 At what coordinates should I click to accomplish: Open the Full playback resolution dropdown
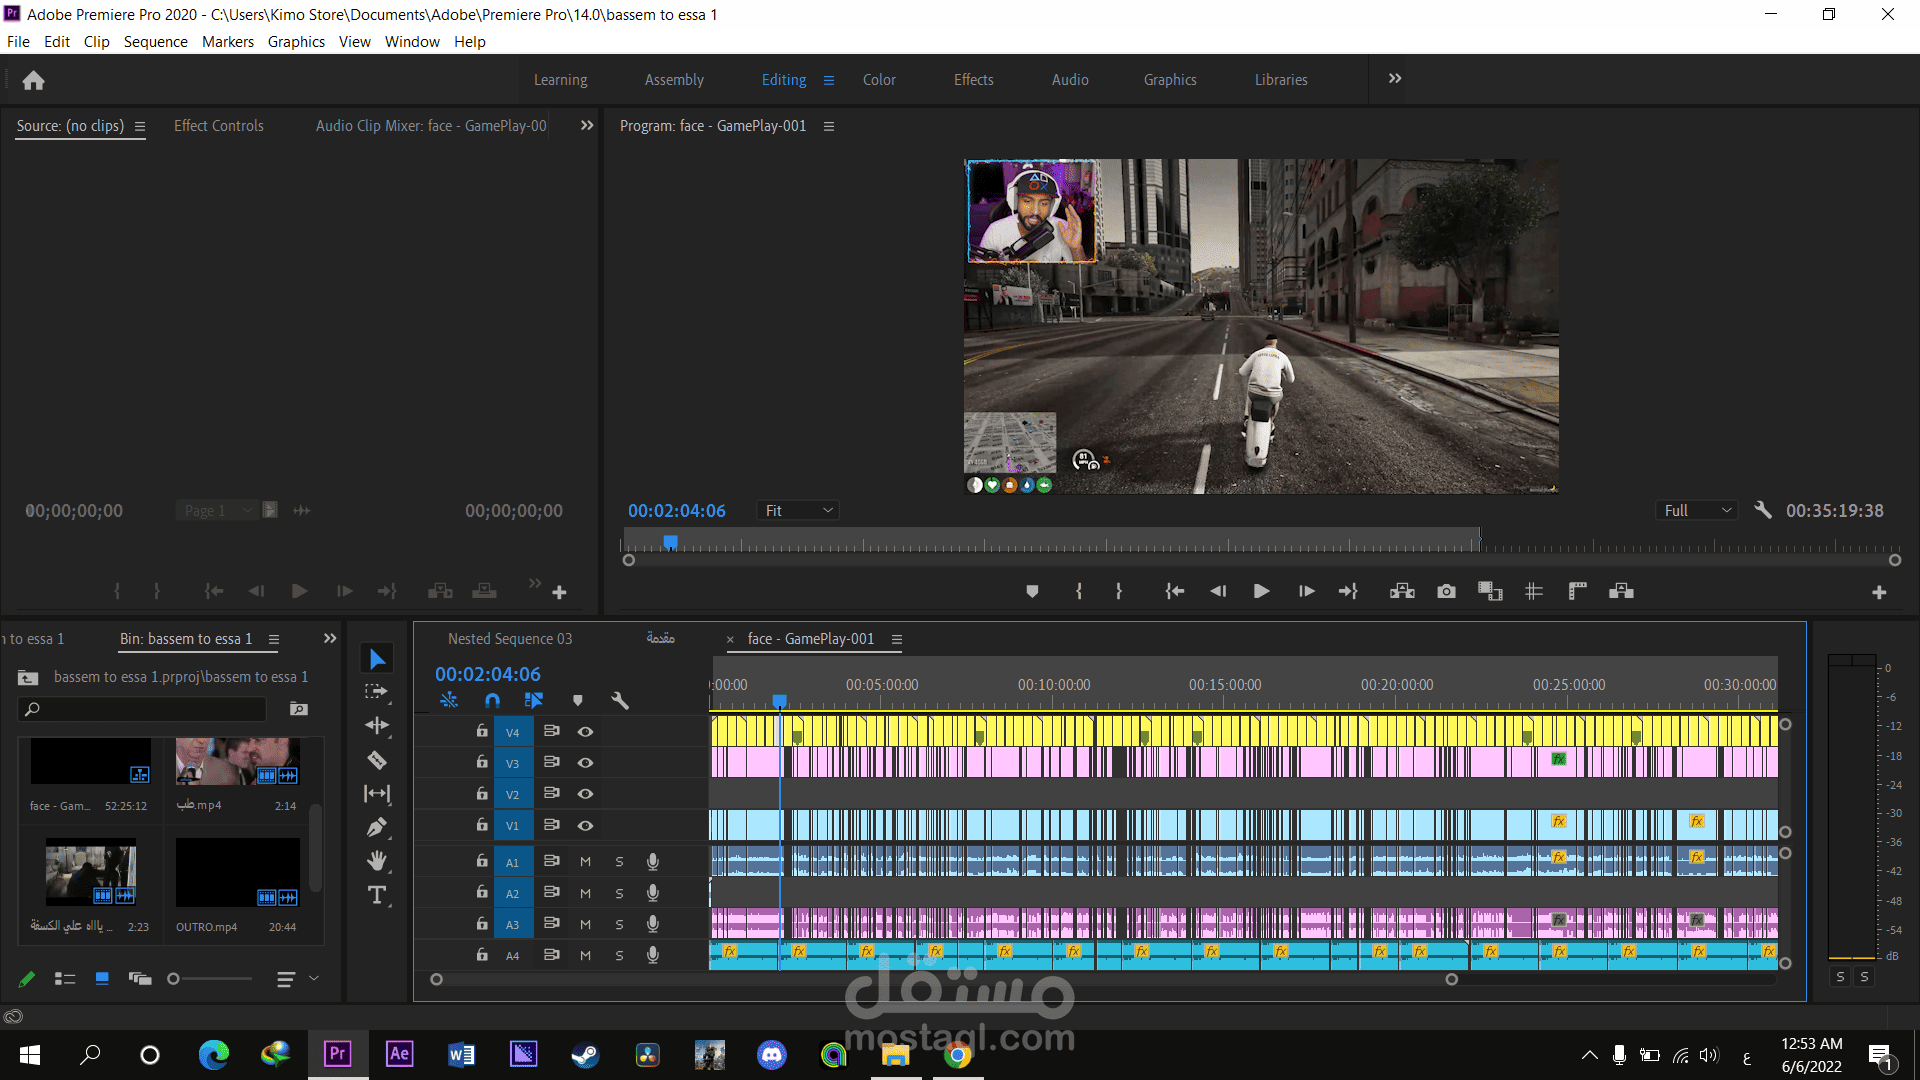(1697, 511)
